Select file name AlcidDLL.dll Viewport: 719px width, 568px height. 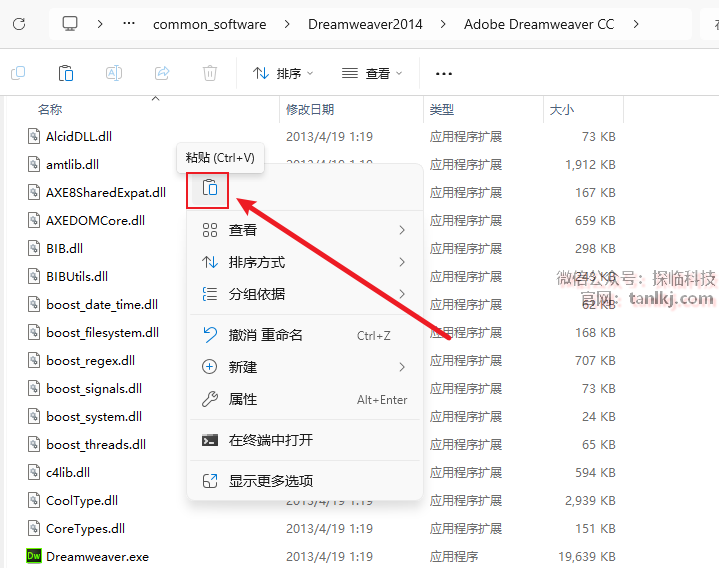[x=79, y=136]
